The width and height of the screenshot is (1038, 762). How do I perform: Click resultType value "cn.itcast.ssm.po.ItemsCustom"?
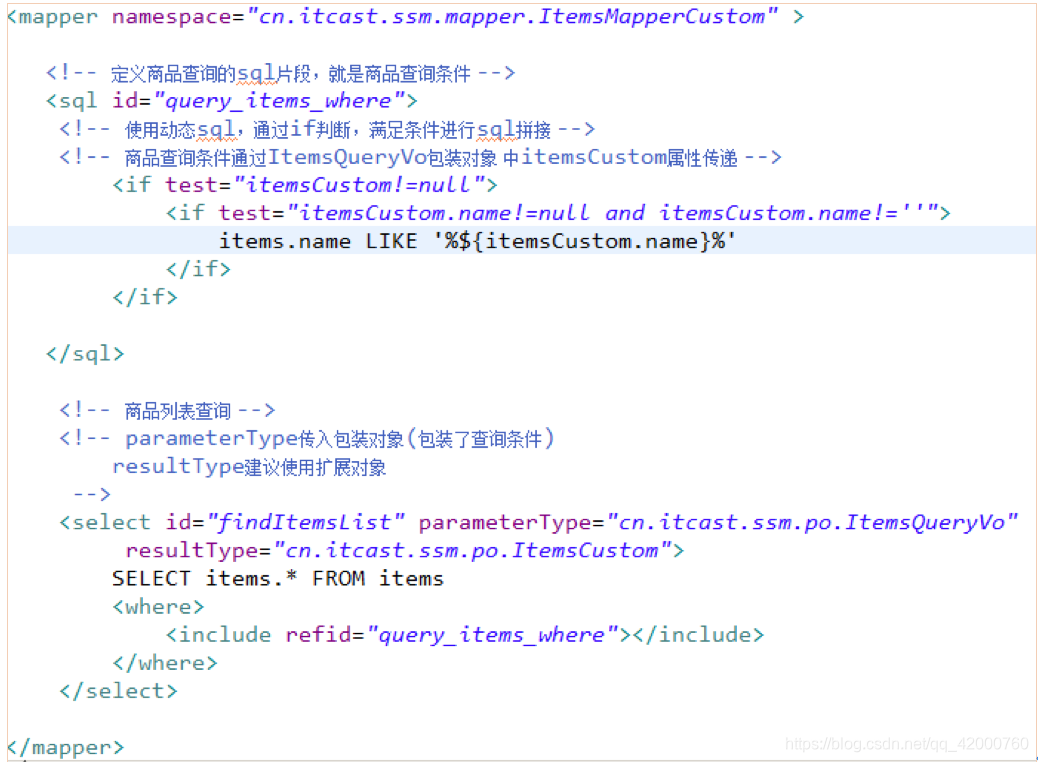(473, 551)
